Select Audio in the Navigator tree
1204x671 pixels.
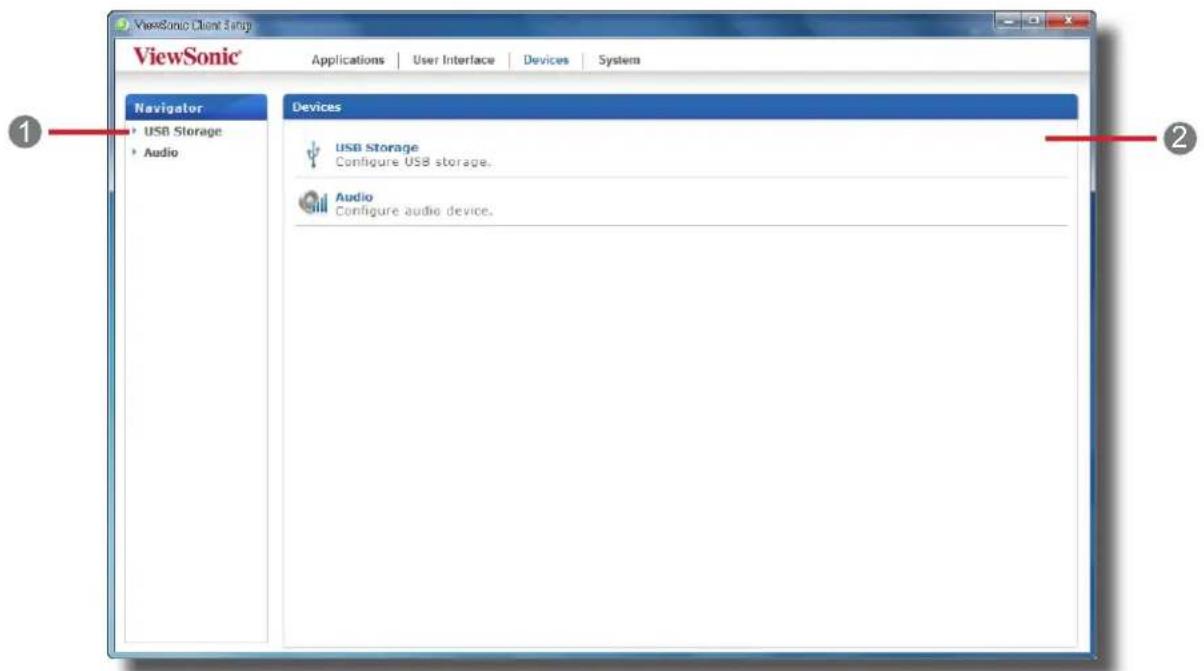(161, 153)
